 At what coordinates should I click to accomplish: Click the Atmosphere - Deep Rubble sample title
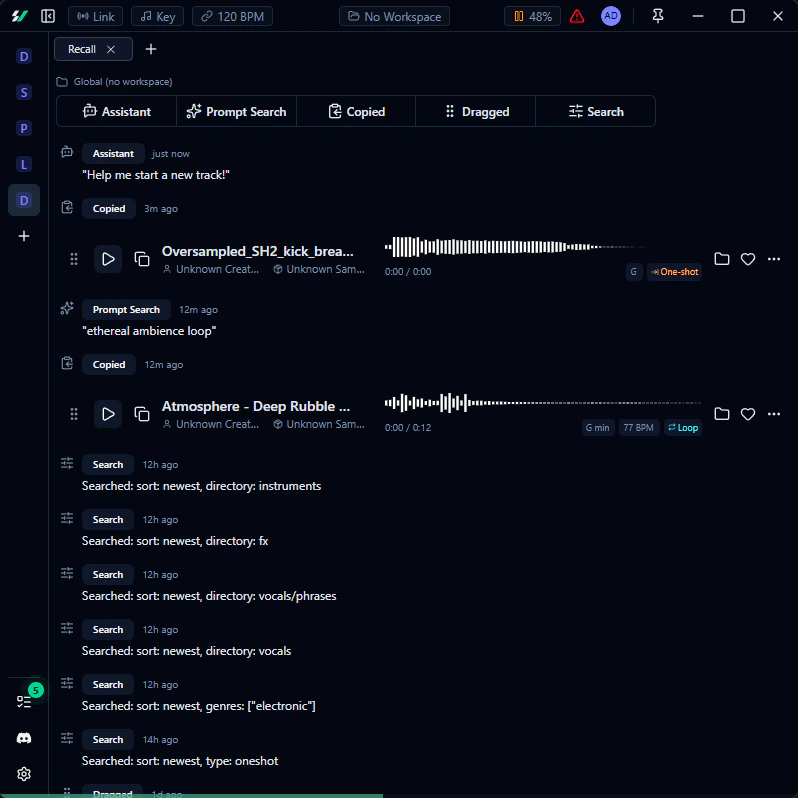[x=255, y=406]
